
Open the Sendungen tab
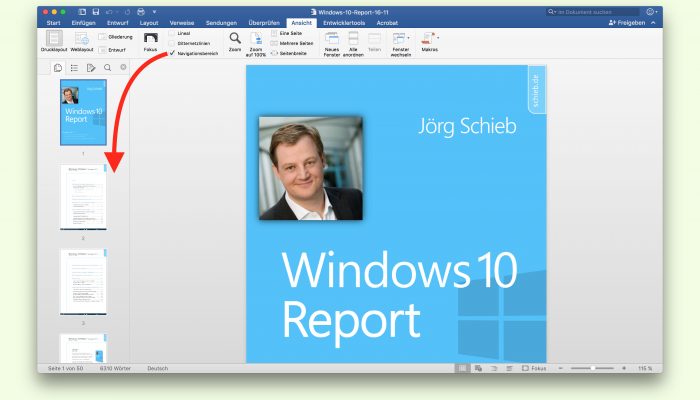point(221,23)
